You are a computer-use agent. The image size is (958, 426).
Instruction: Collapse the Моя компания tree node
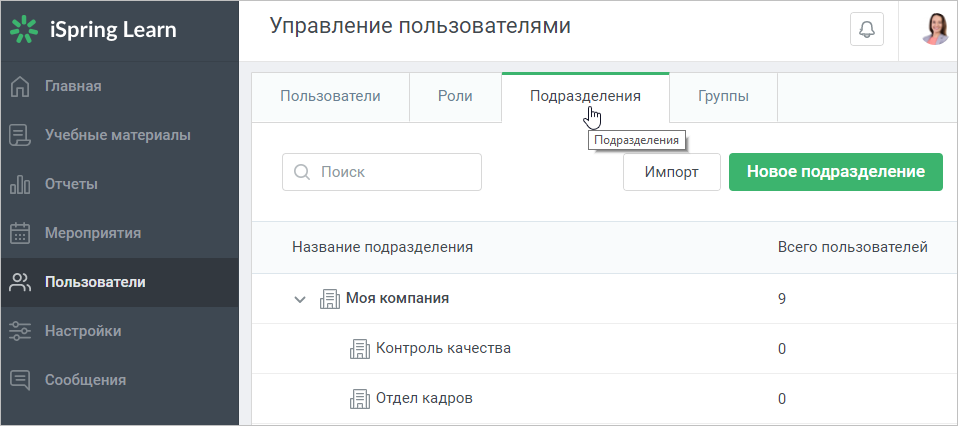click(299, 299)
